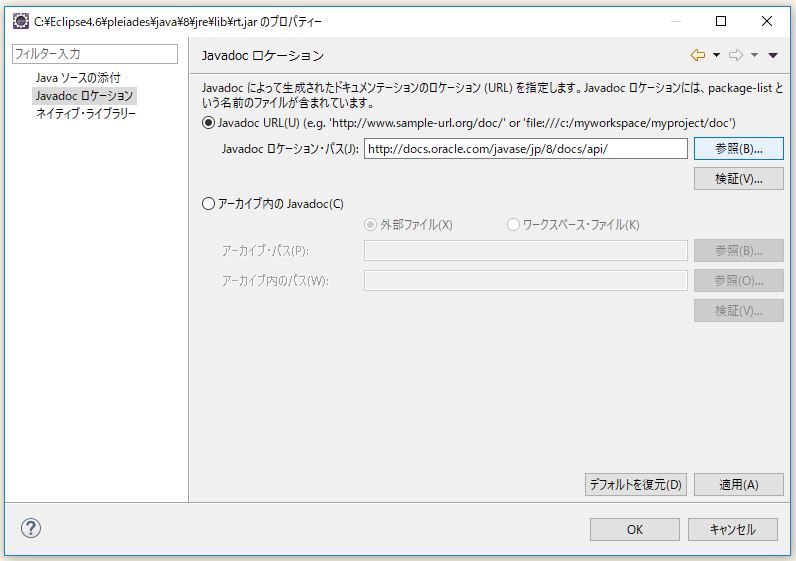Click the enabled 検証(V)... validate button
Screen dimensions: 796x561
pos(739,179)
